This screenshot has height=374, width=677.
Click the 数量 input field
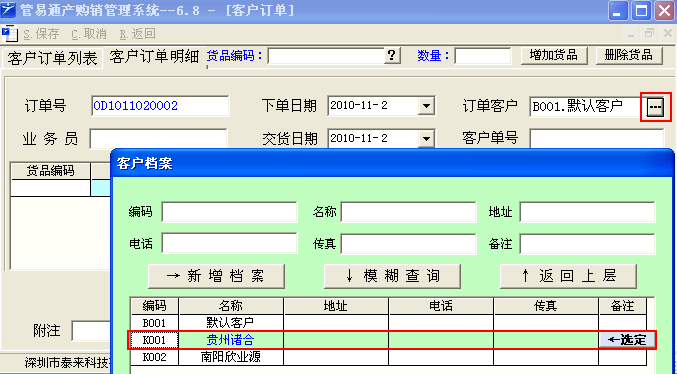click(x=483, y=56)
